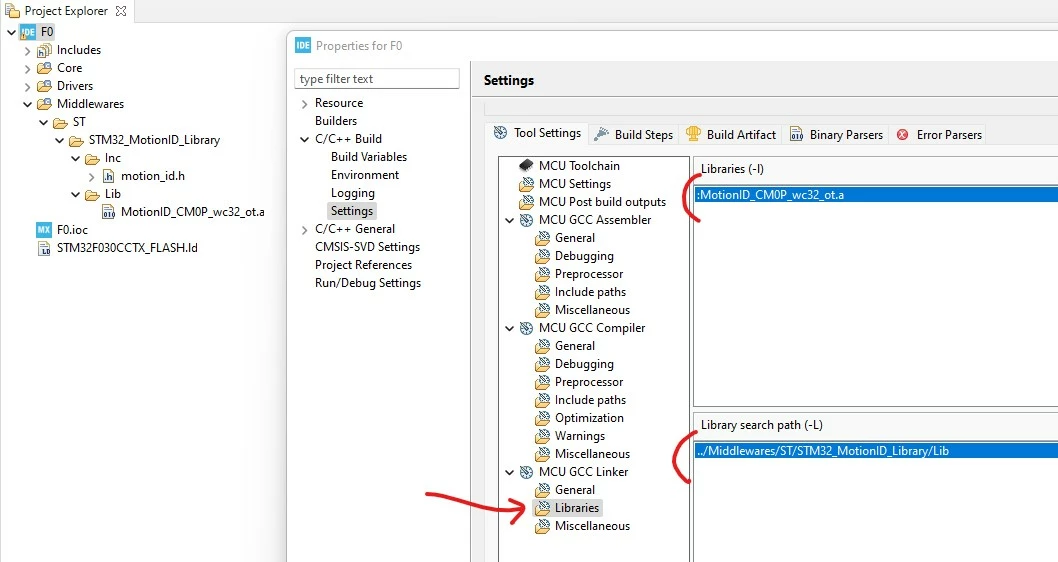The width and height of the screenshot is (1058, 562).
Task: Open CMSIS-SVD Settings page
Action: (x=368, y=247)
